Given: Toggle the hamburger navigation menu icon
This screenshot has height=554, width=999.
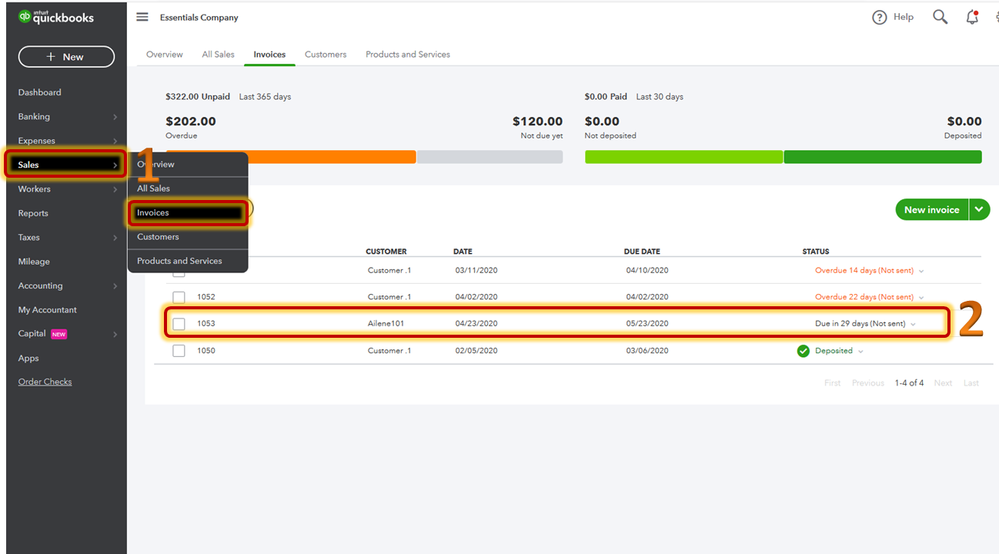Looking at the screenshot, I should 142,17.
